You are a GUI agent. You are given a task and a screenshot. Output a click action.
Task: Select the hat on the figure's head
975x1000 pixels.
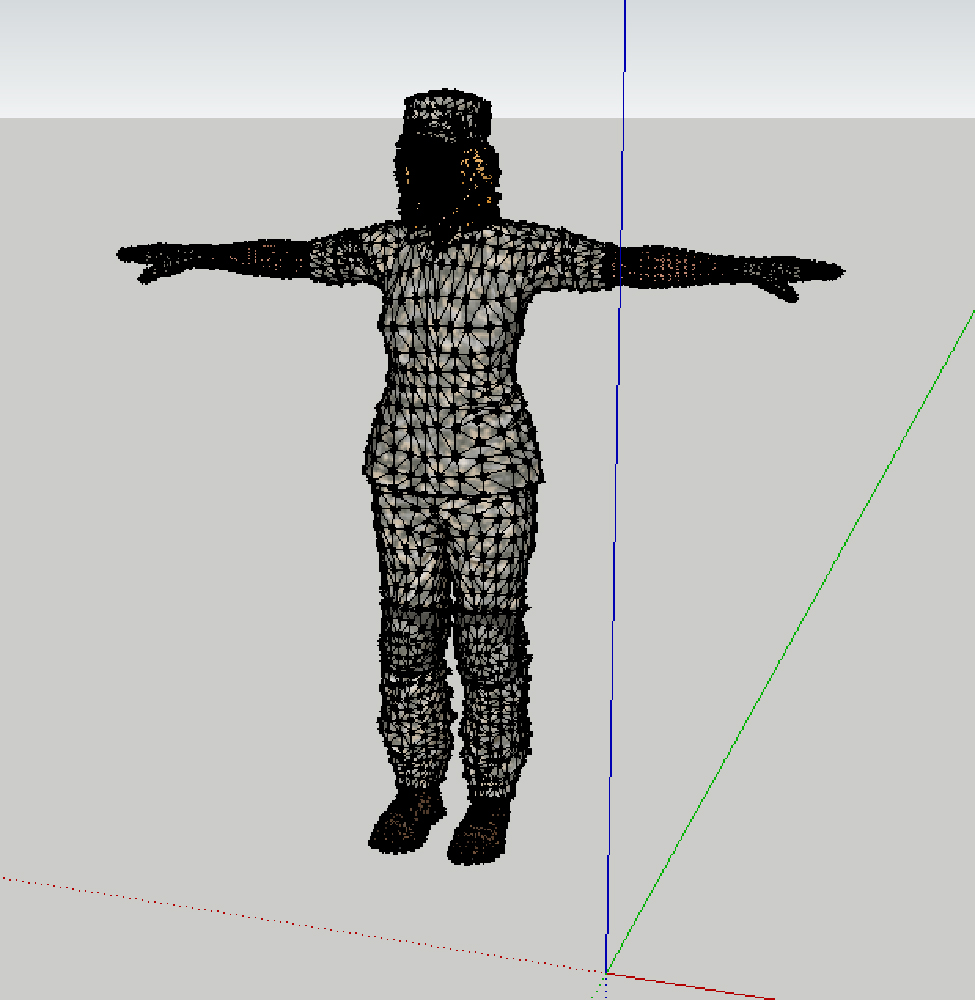click(x=448, y=115)
